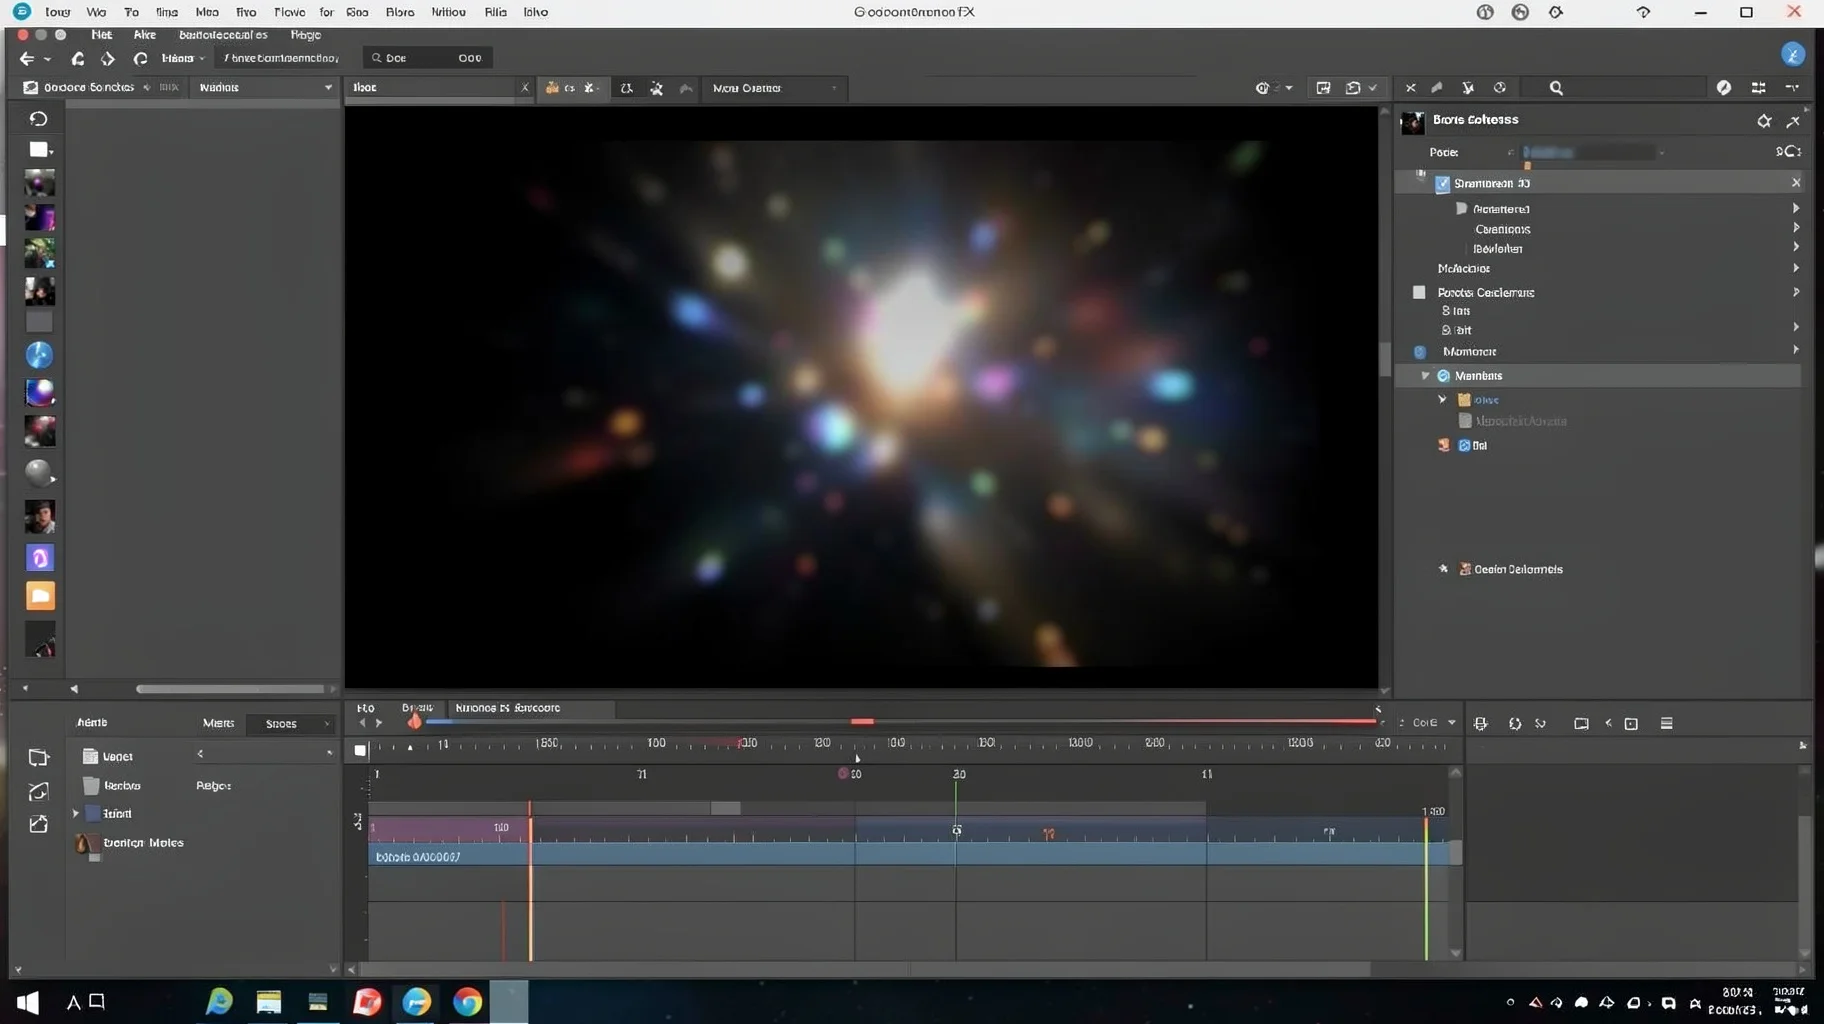Click the export share icon in bottom-left column
Screen dimensions: 1824x1024
38,824
